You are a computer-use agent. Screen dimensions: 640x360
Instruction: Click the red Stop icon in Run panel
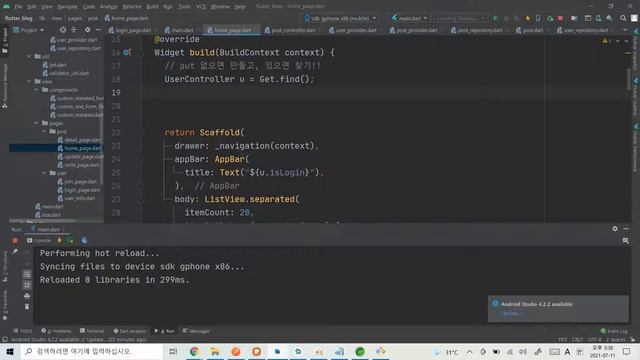click(x=15, y=240)
